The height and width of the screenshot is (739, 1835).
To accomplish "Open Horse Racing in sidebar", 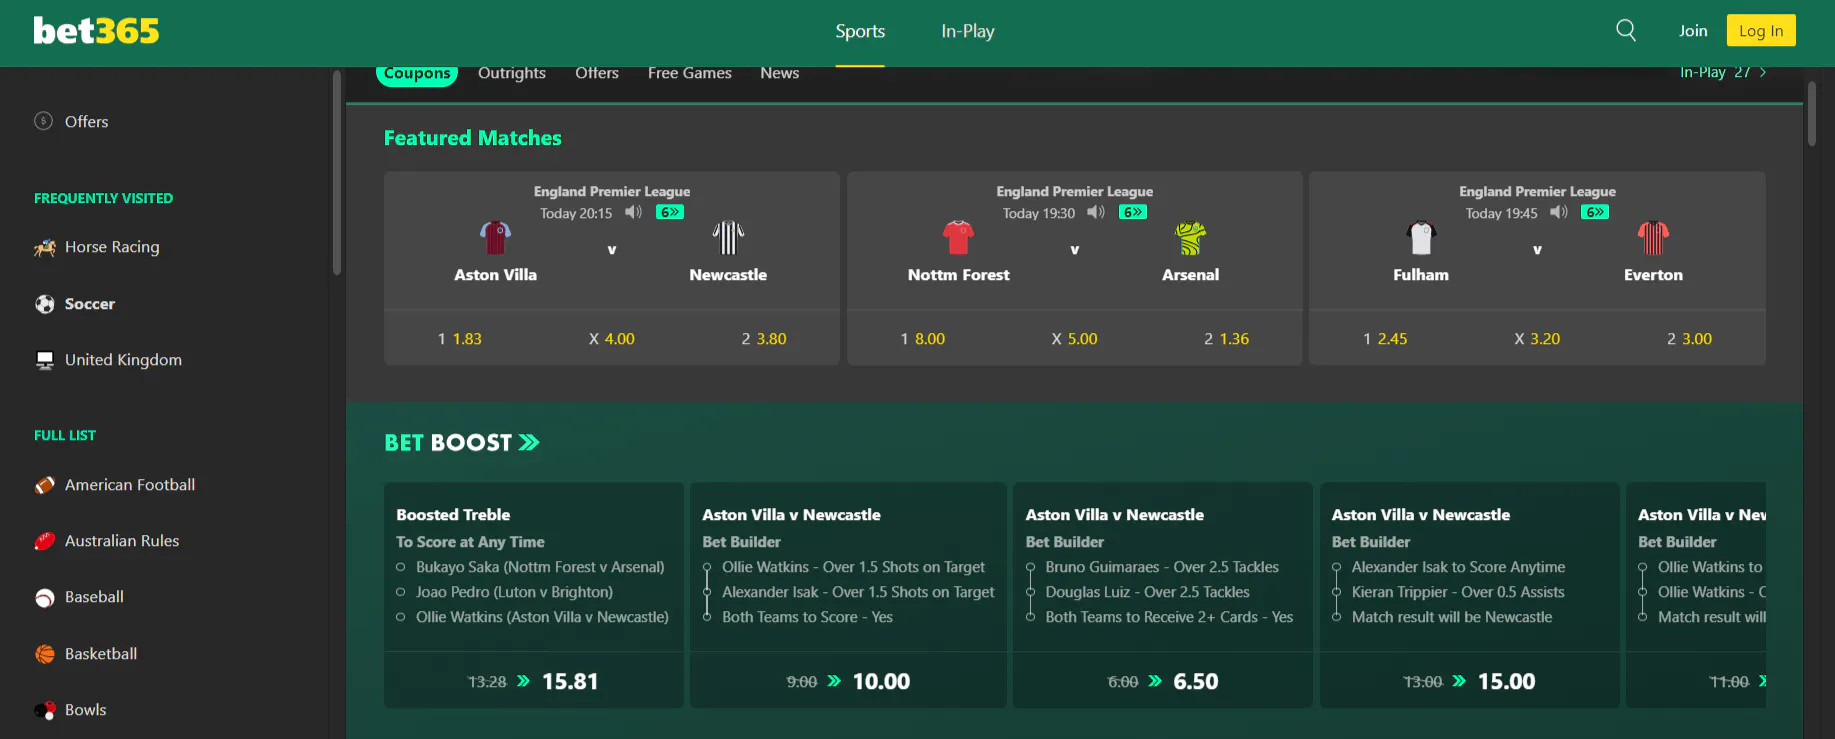I will point(112,247).
